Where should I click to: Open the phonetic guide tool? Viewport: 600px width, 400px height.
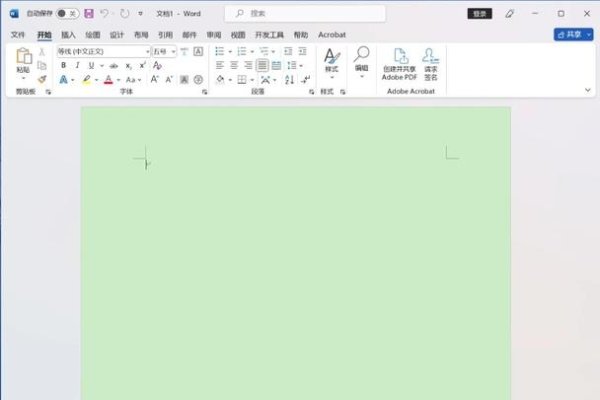[184, 51]
